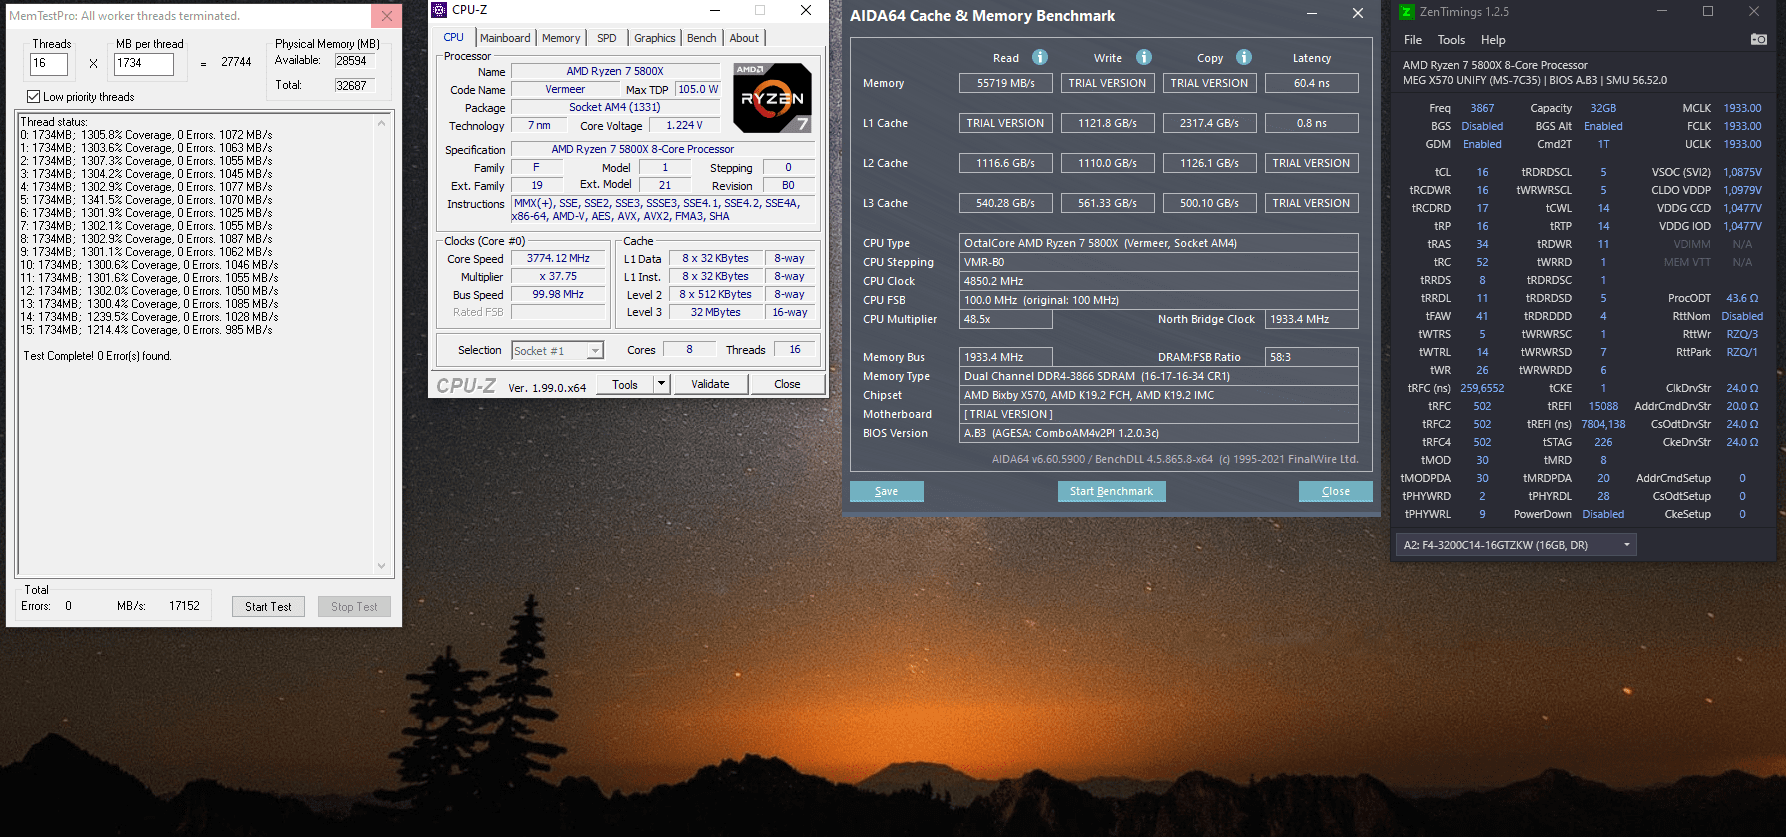The width and height of the screenshot is (1786, 837).
Task: Open the ZenTimings Tools menu
Action: (x=1451, y=40)
